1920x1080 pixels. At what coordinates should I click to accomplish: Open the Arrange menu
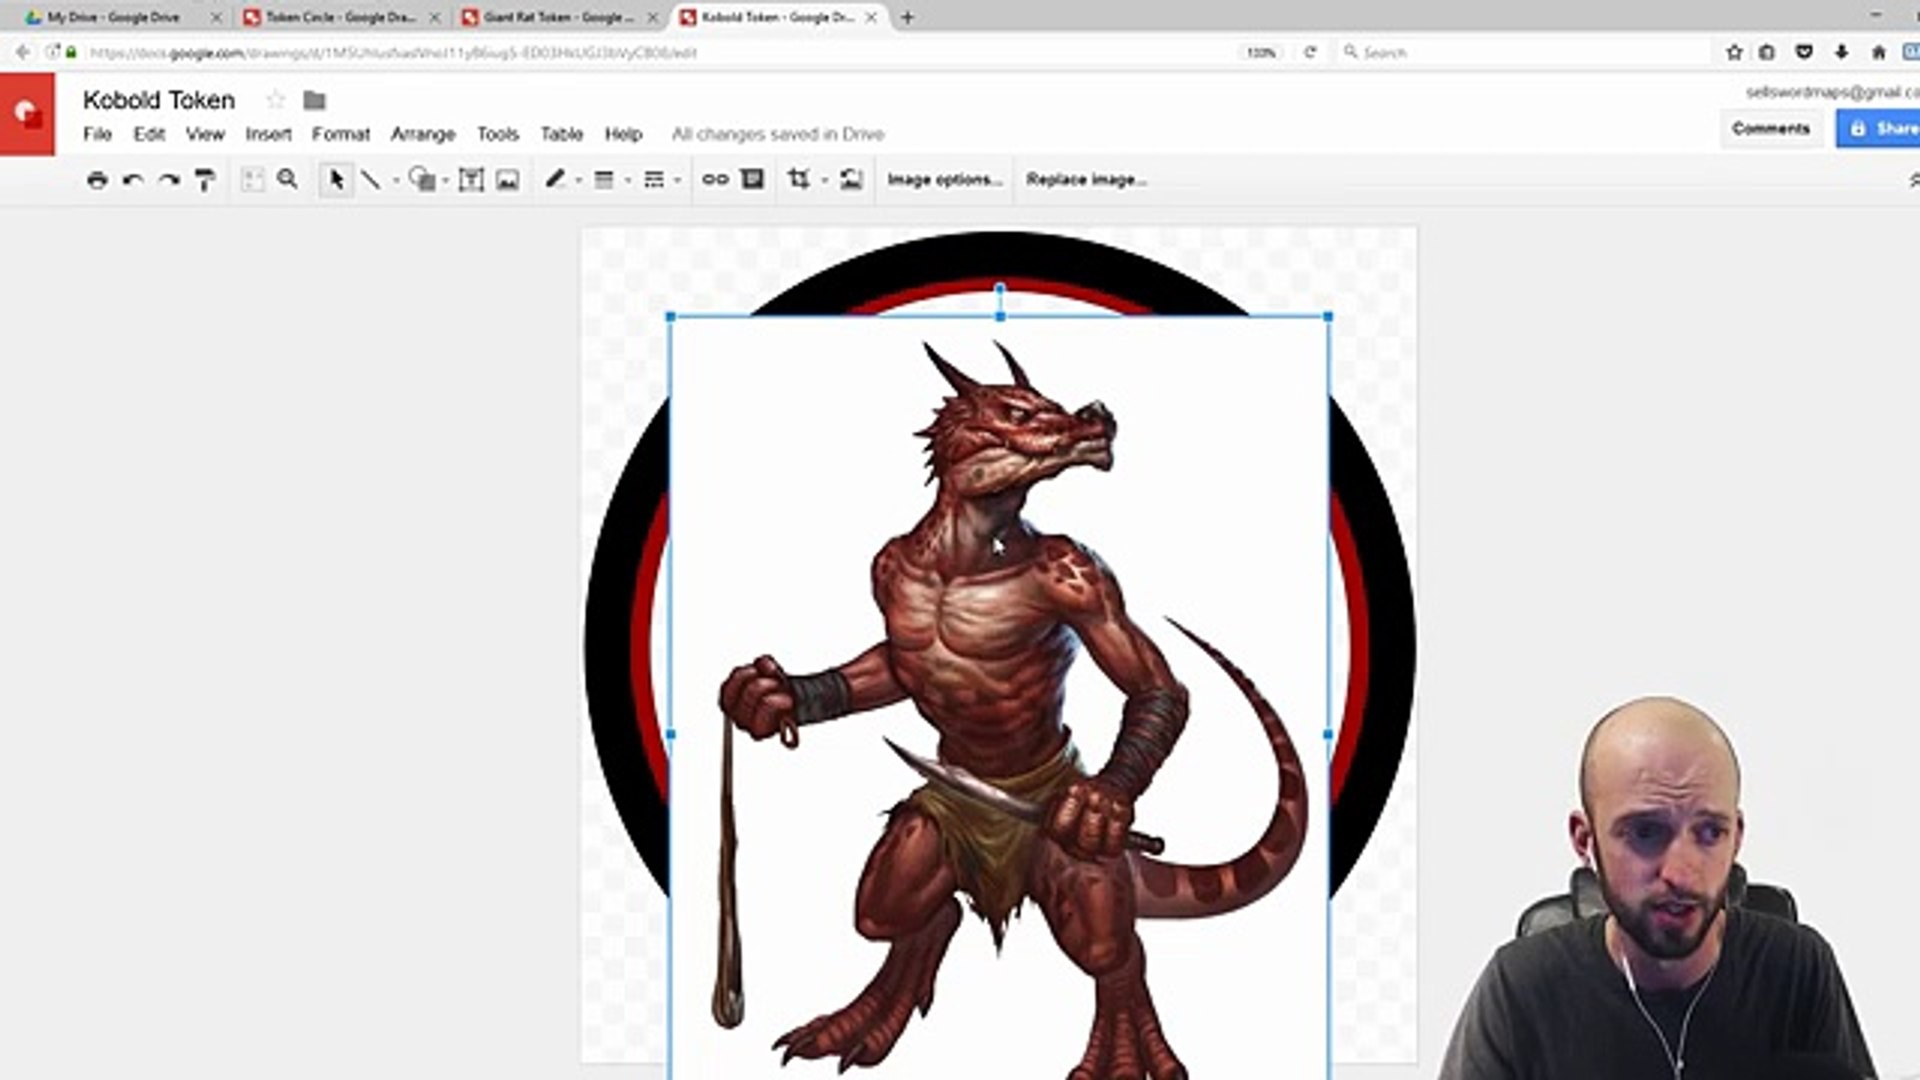tap(424, 133)
